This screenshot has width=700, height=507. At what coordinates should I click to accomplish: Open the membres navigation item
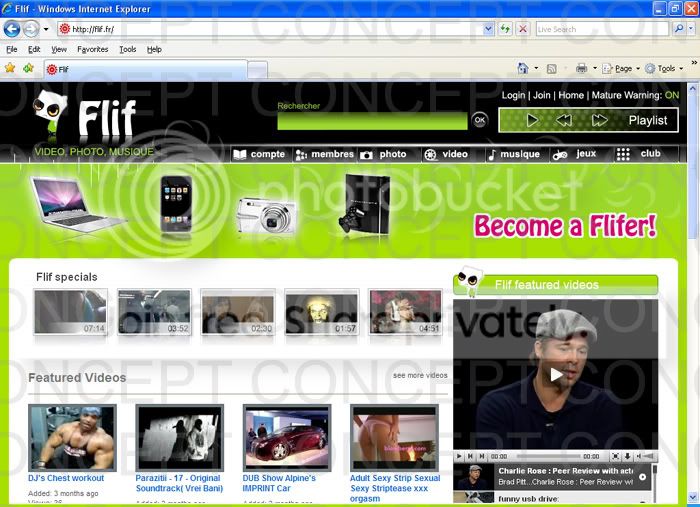[x=325, y=154]
